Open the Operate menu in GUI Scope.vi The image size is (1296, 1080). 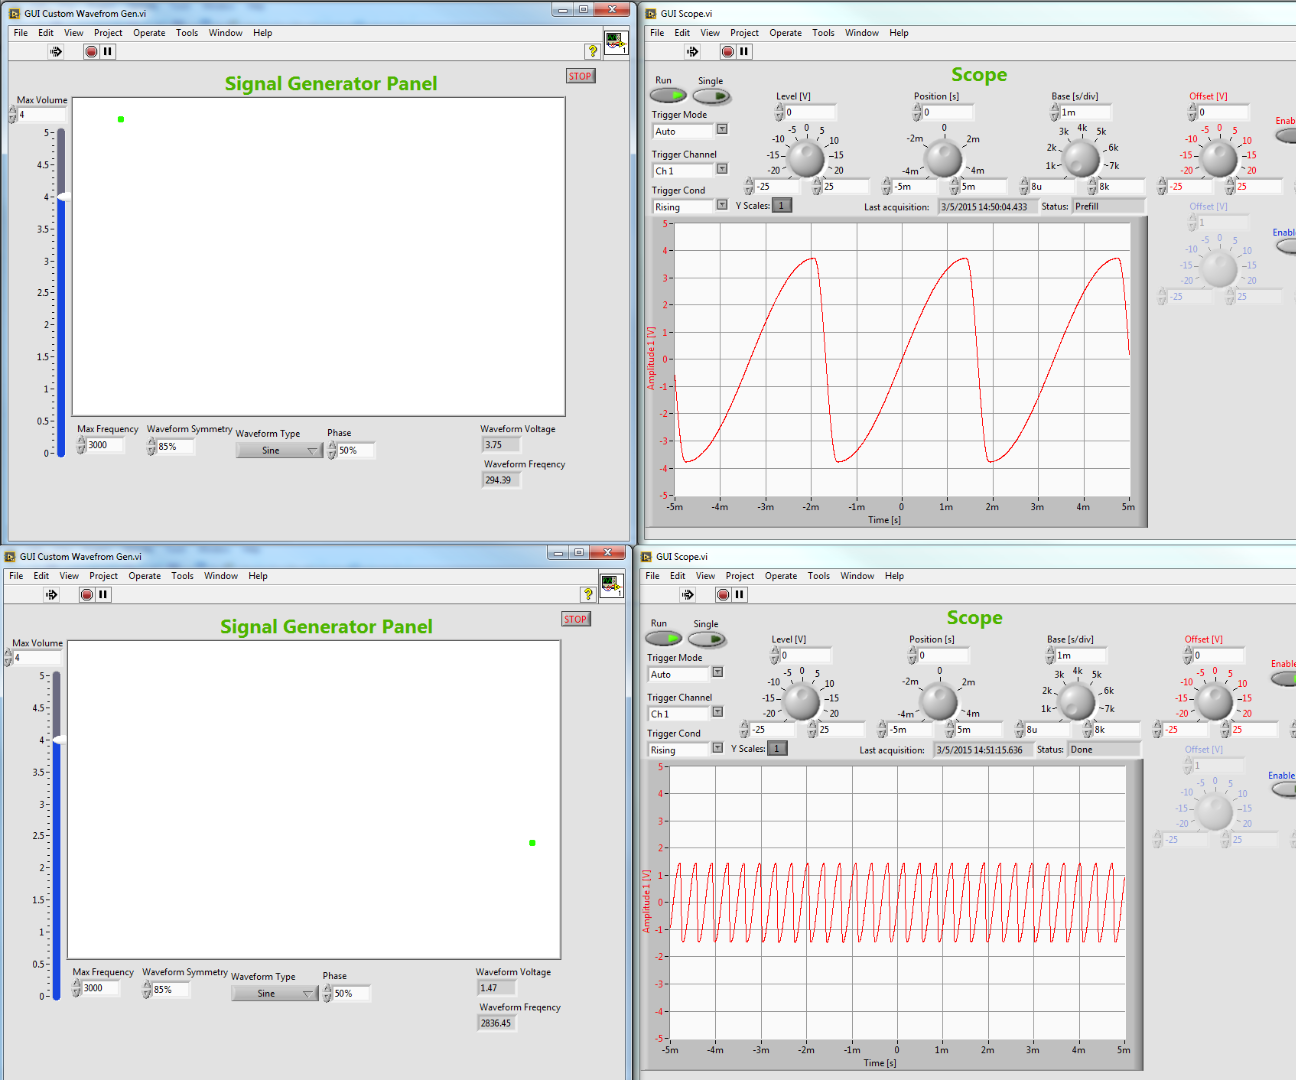point(786,32)
